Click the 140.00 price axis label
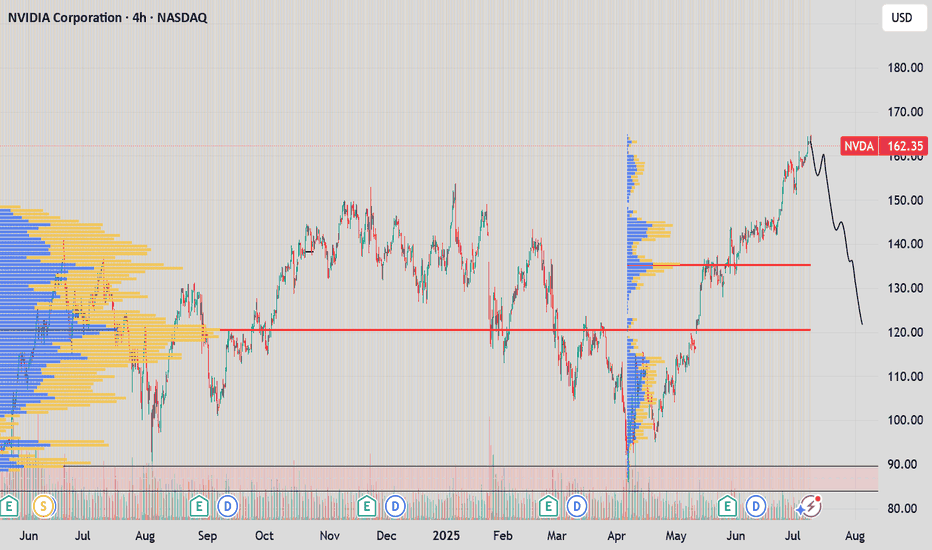Viewport: 932px width, 550px height. 905,244
